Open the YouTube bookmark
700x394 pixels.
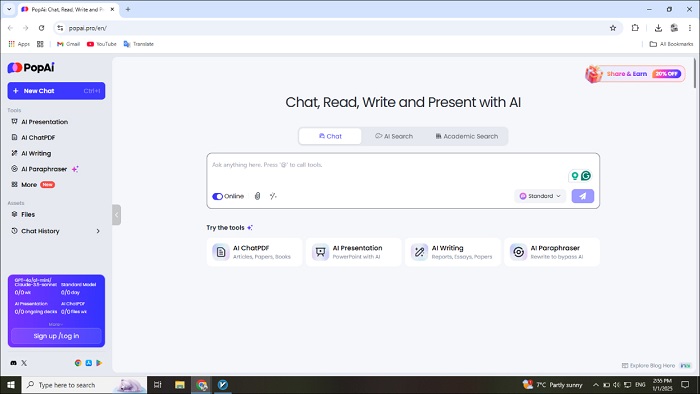coord(102,44)
